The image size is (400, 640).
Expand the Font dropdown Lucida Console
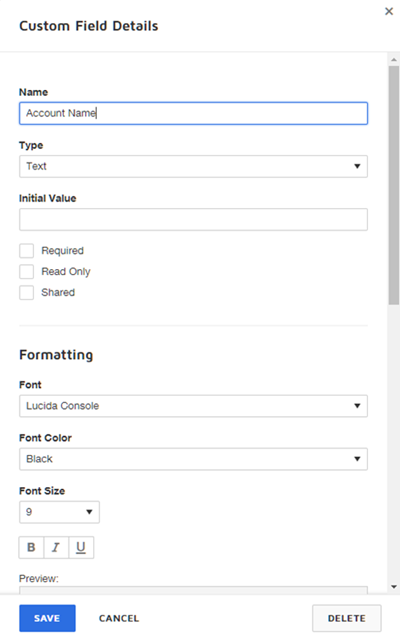coord(193,406)
